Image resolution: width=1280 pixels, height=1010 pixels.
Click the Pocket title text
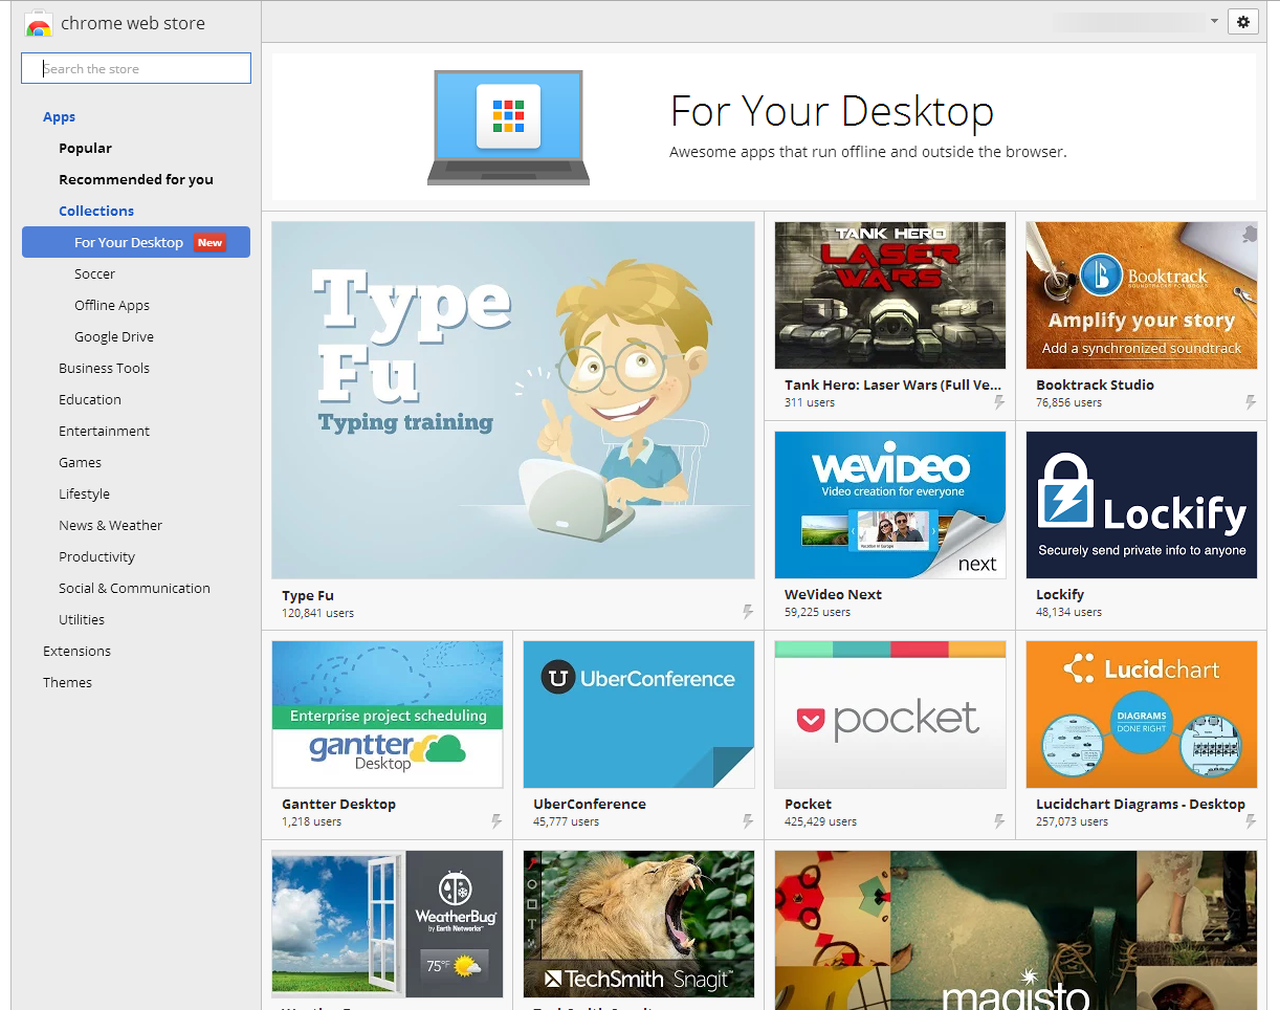click(808, 804)
